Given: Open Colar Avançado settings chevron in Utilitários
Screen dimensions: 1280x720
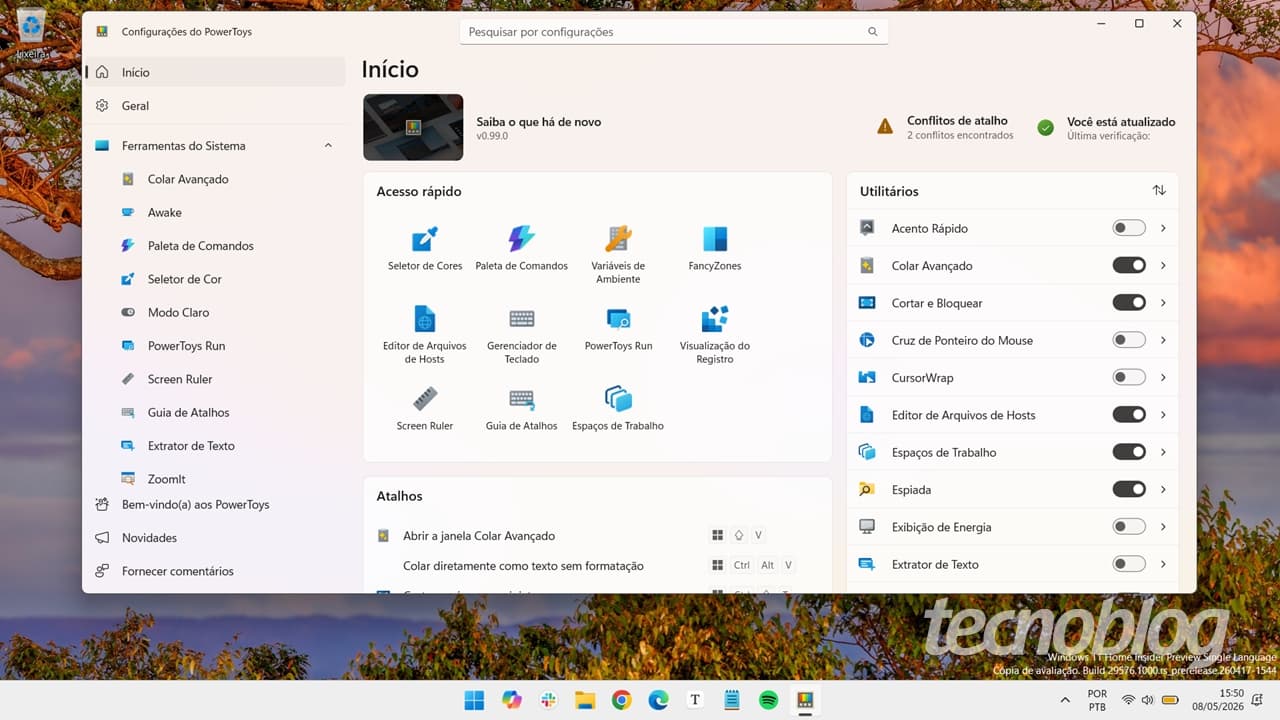Looking at the screenshot, I should point(1163,265).
